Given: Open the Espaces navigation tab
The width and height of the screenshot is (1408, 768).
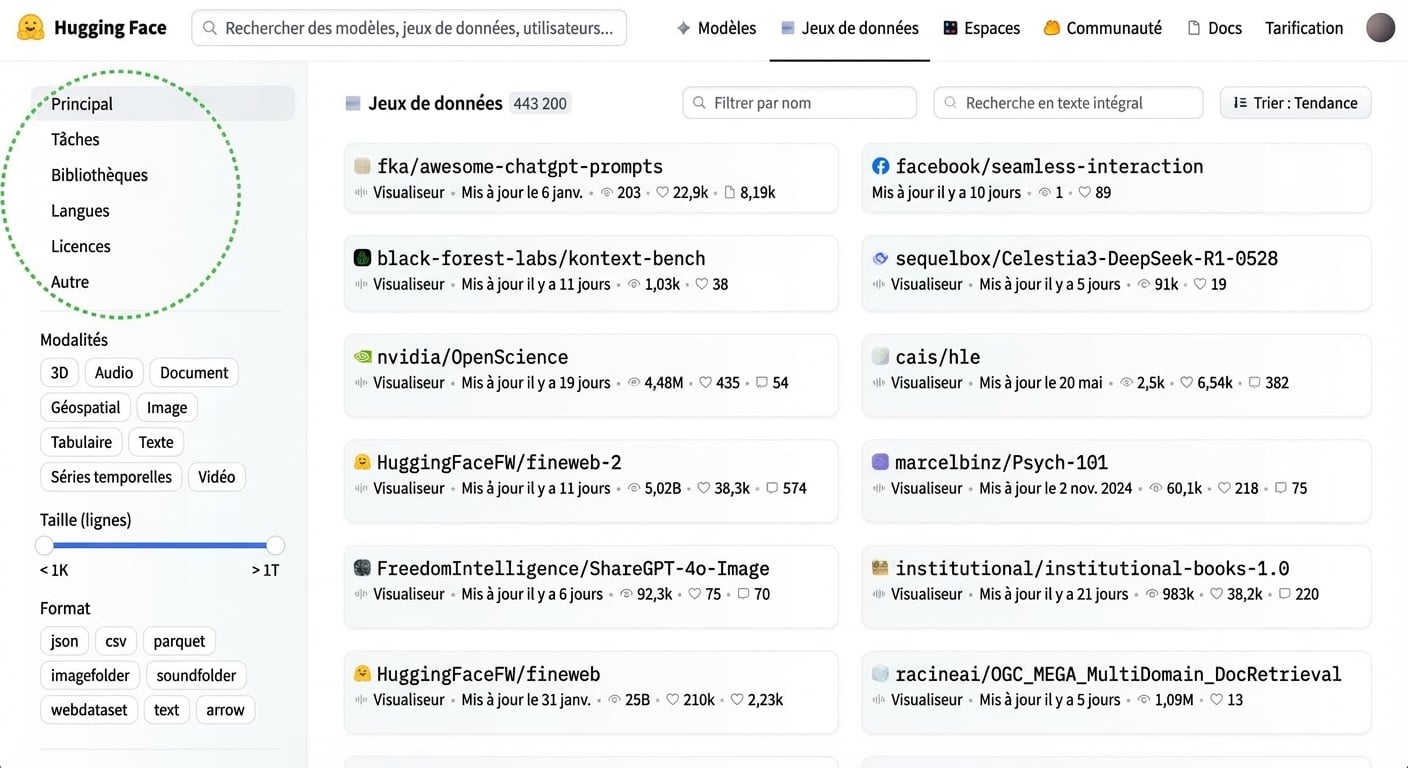Looking at the screenshot, I should tap(981, 28).
